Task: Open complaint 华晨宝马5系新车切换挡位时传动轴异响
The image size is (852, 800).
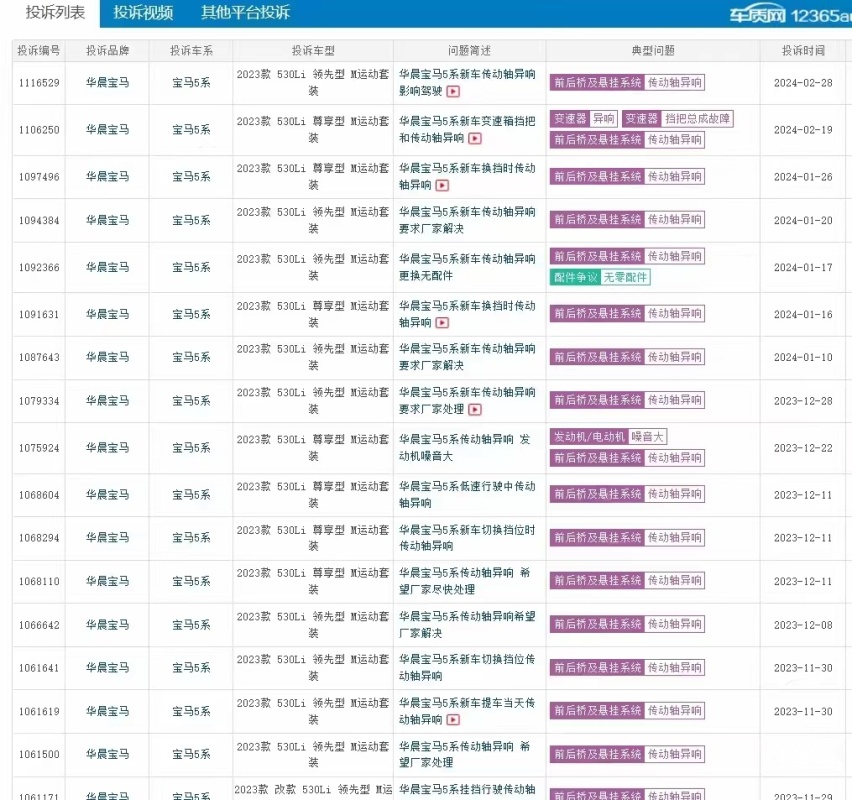Action: (x=467, y=538)
